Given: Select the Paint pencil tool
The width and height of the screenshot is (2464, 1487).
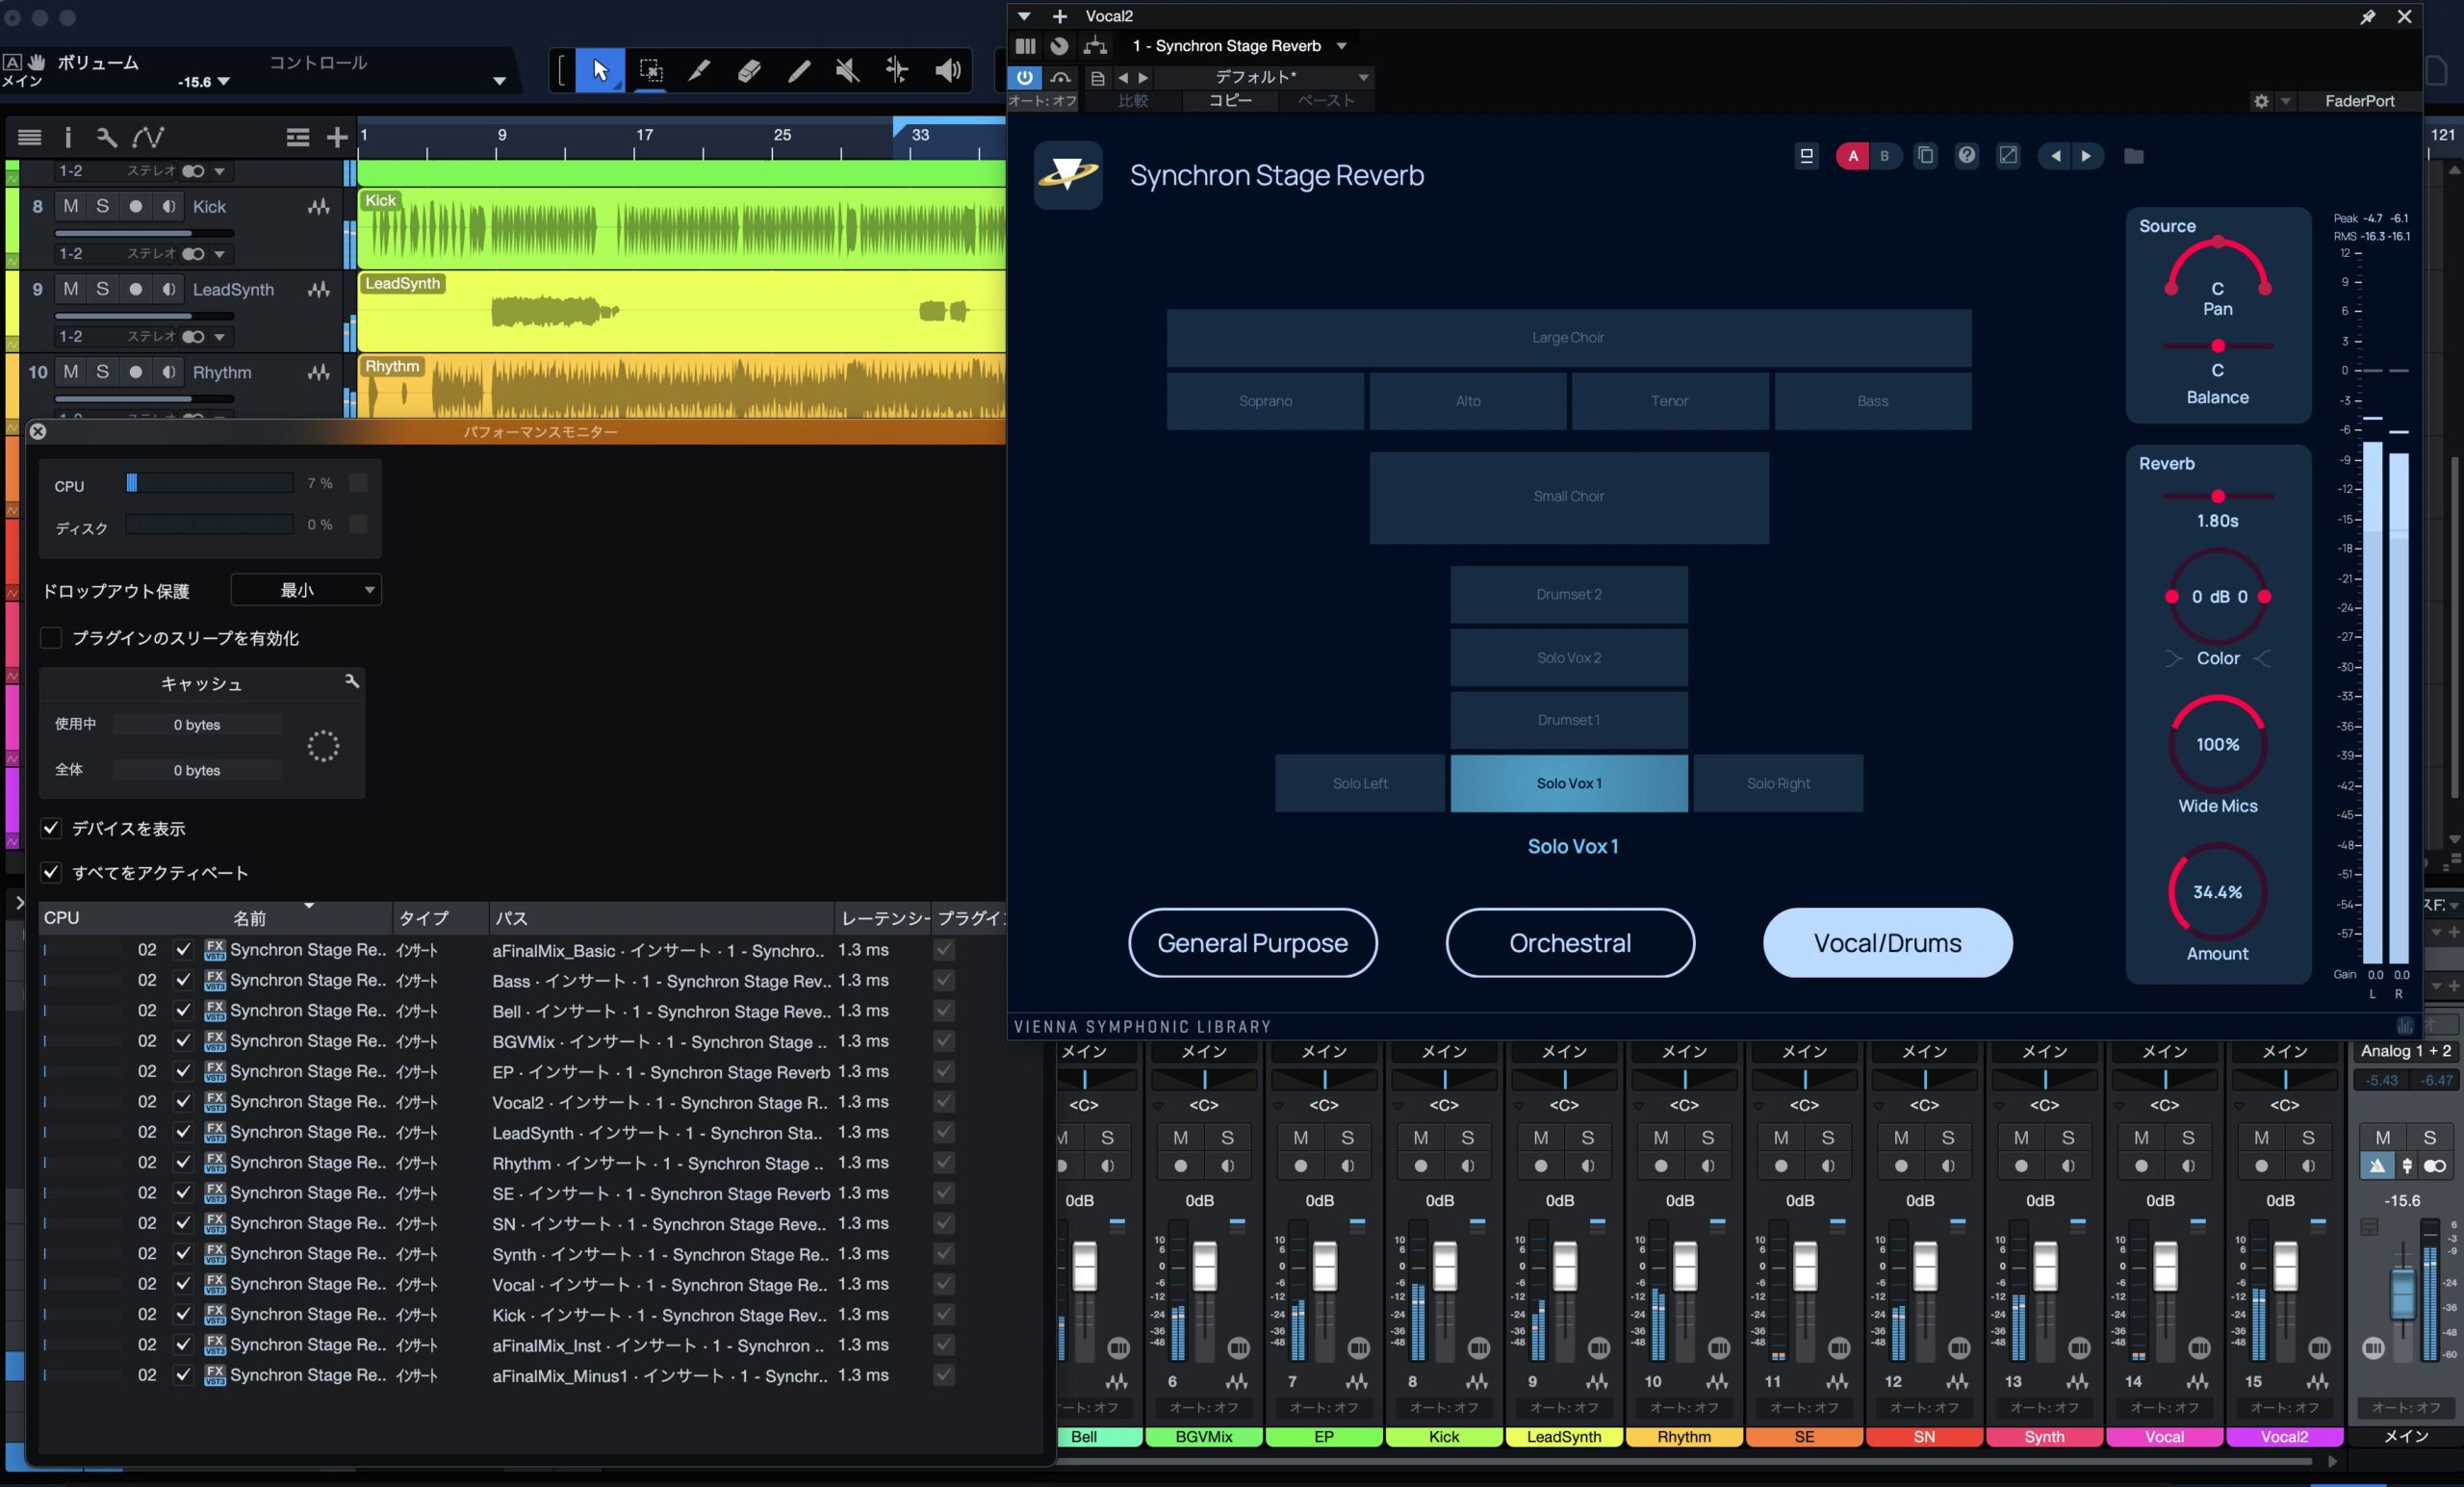Looking at the screenshot, I should point(798,70).
